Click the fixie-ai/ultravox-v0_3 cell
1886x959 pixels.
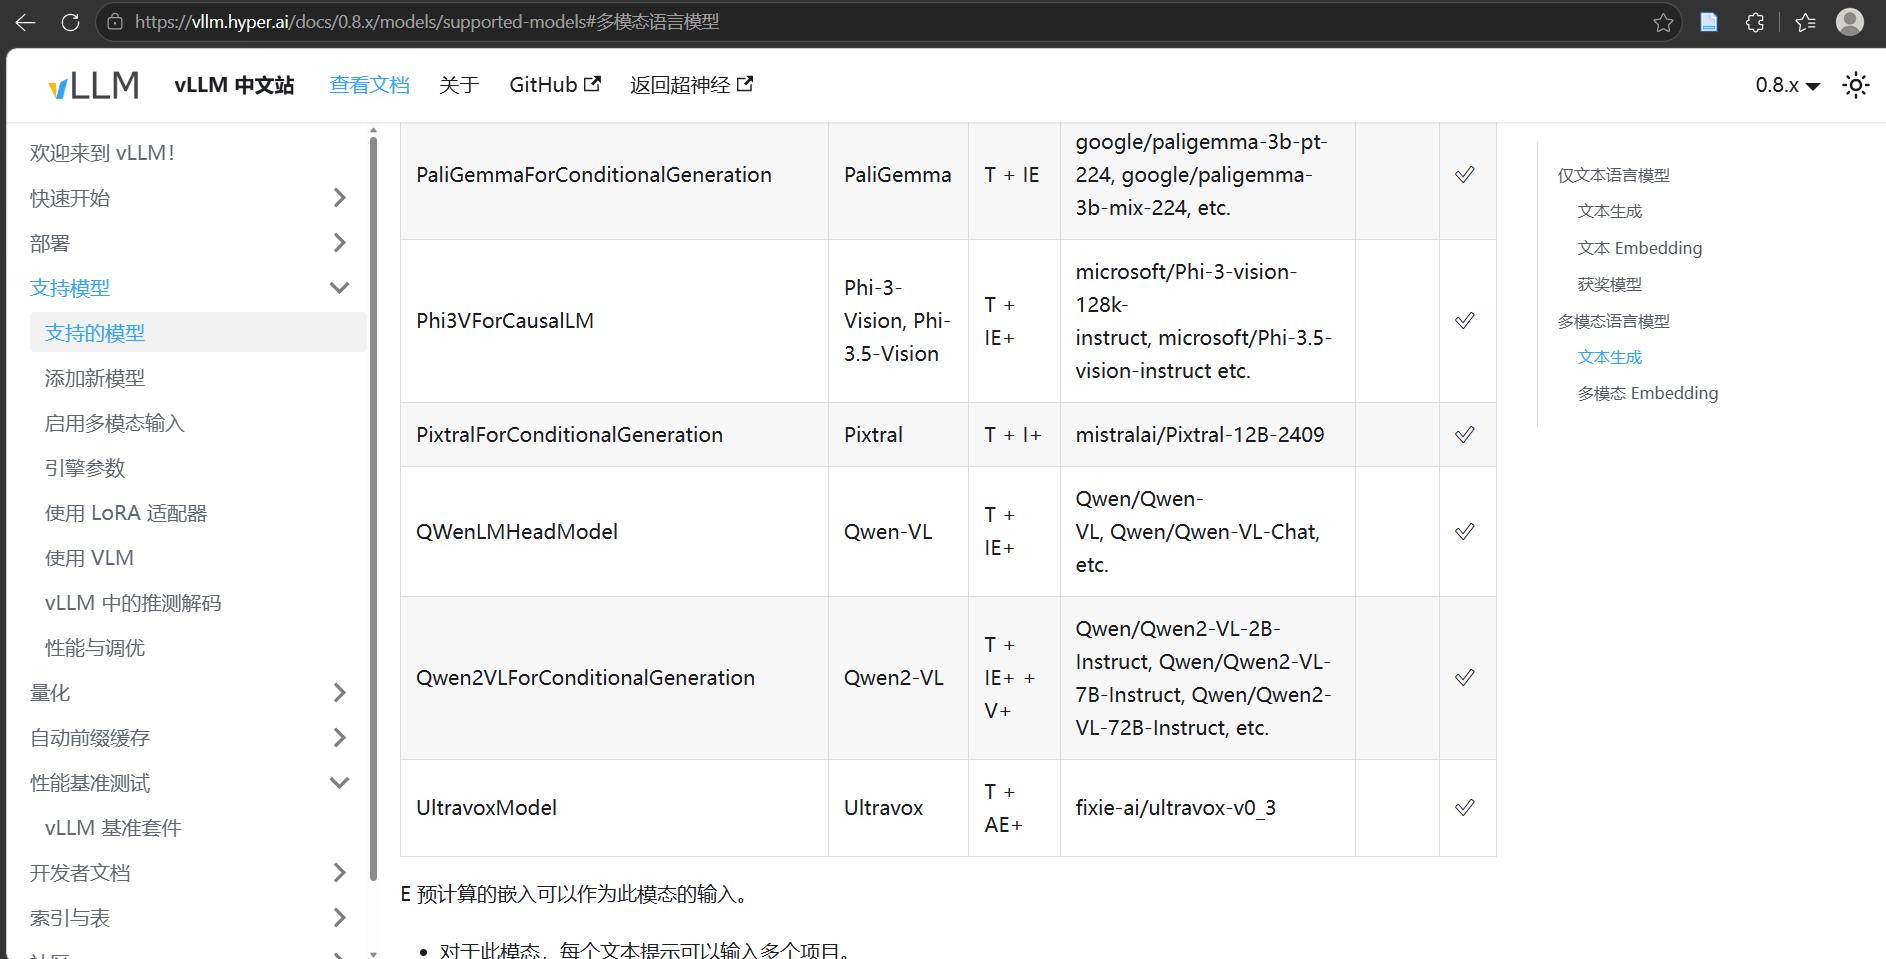(x=1208, y=808)
